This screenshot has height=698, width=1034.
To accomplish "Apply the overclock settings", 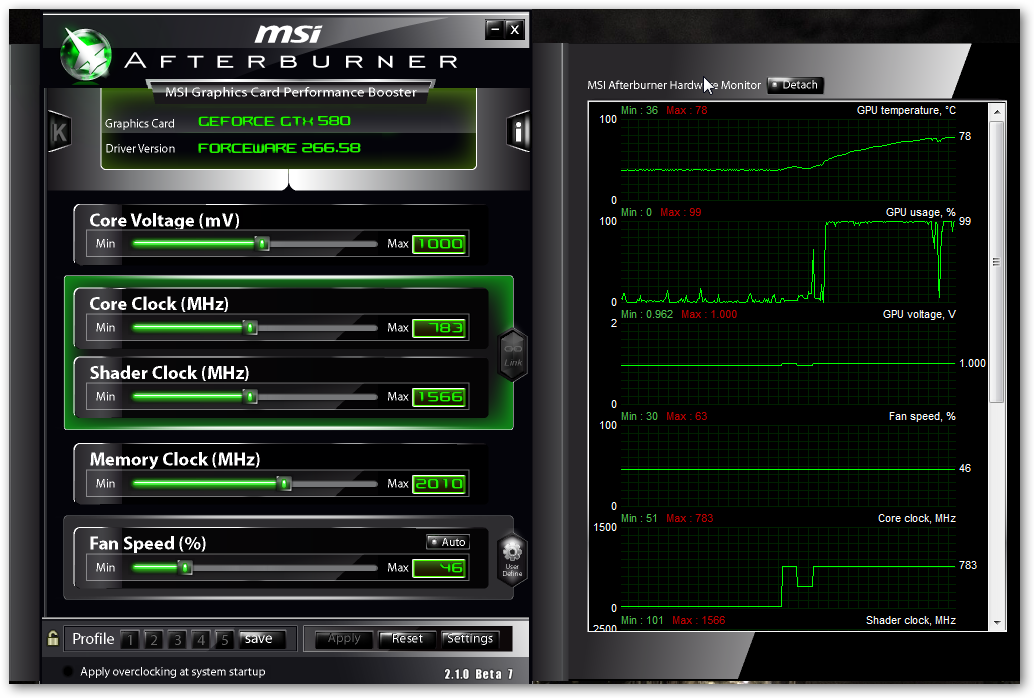I will pyautogui.click(x=344, y=639).
